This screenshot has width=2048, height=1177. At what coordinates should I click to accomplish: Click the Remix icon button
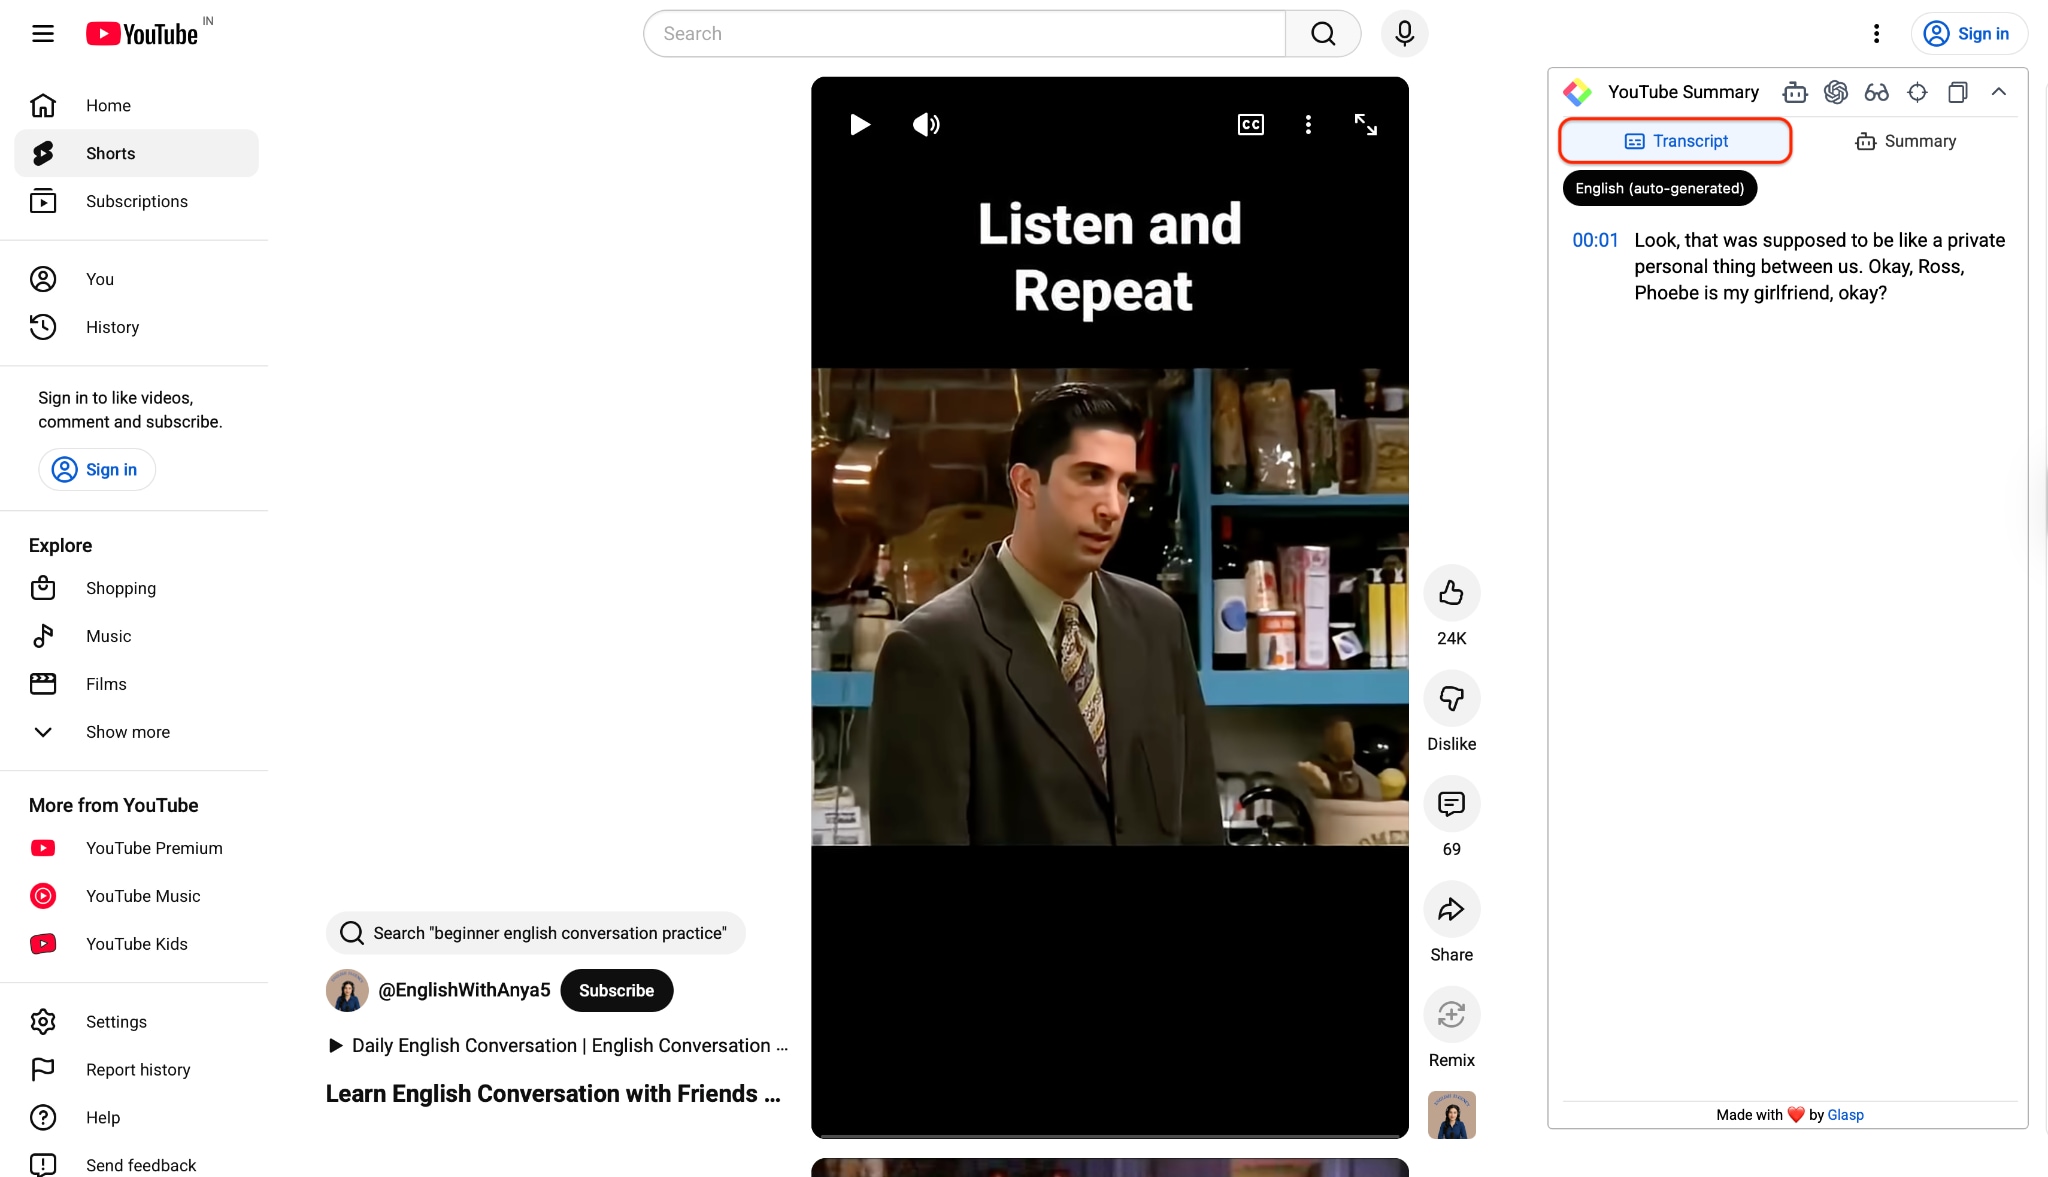pos(1451,1015)
